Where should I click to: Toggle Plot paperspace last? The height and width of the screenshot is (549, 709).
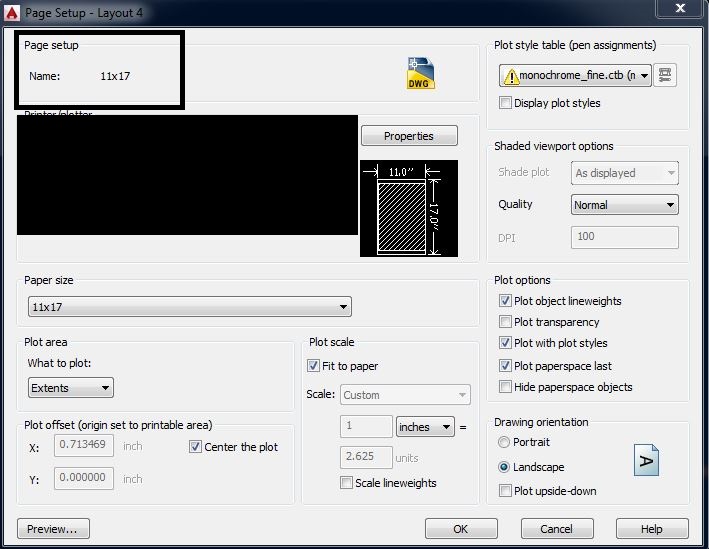505,365
